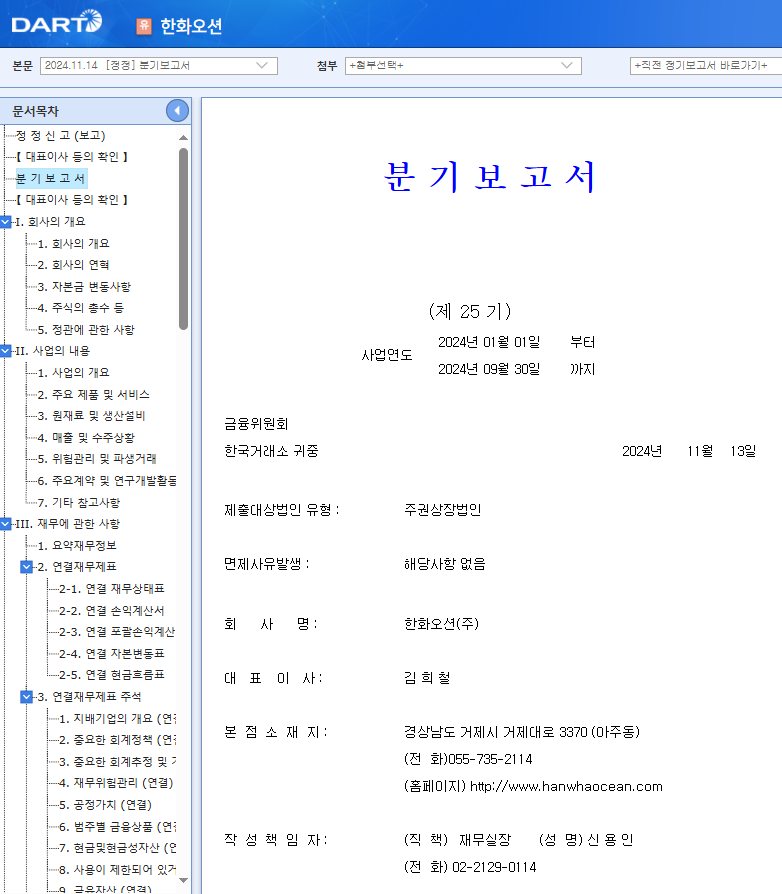Click the 김 희 철 representative name
Screen dimensions: 782x894
pyautogui.click(x=427, y=678)
